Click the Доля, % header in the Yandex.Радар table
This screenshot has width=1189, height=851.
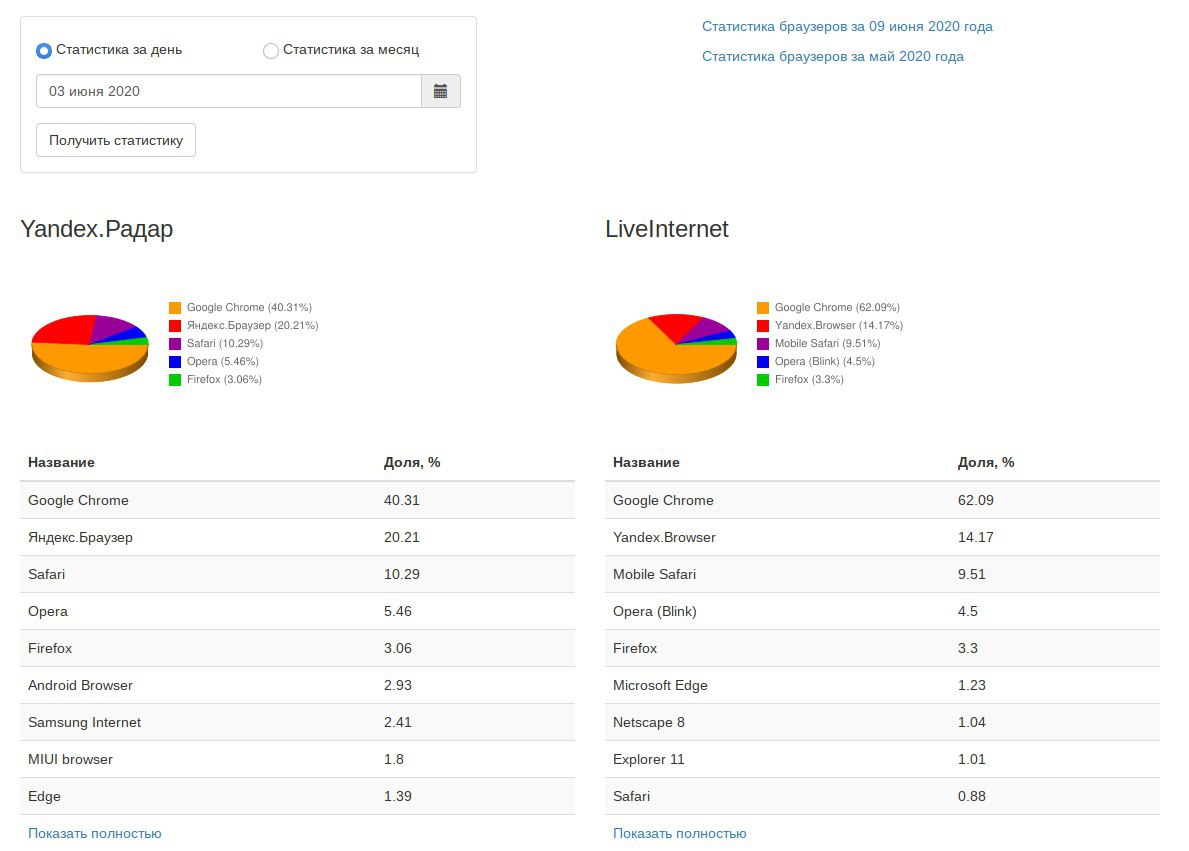tap(412, 462)
